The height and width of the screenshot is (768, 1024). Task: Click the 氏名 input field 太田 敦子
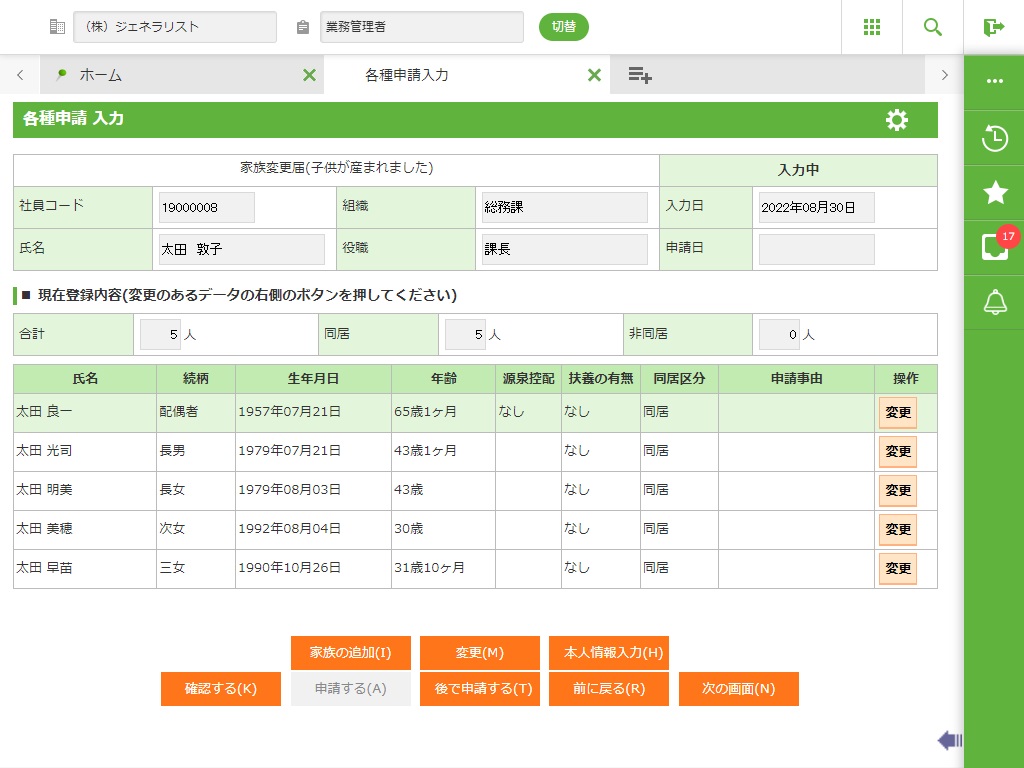[241, 249]
